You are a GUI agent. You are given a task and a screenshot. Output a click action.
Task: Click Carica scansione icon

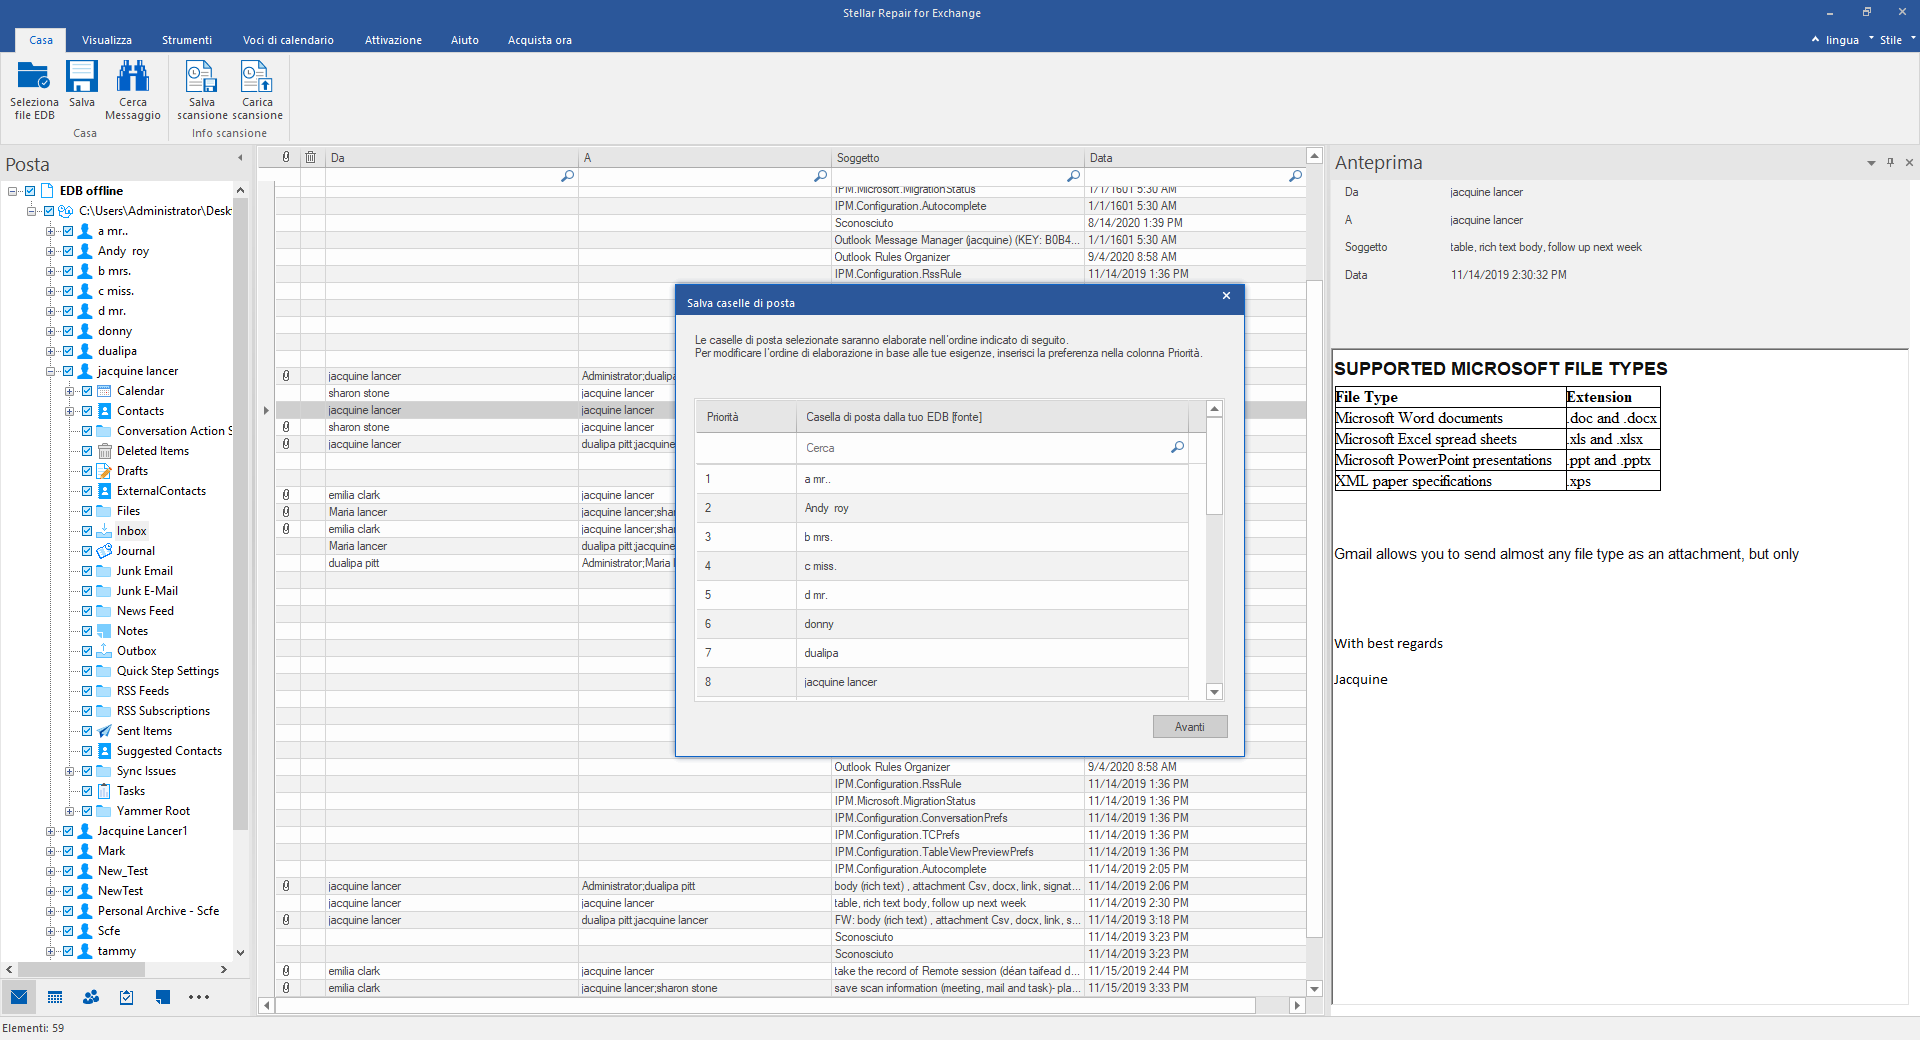click(x=256, y=77)
